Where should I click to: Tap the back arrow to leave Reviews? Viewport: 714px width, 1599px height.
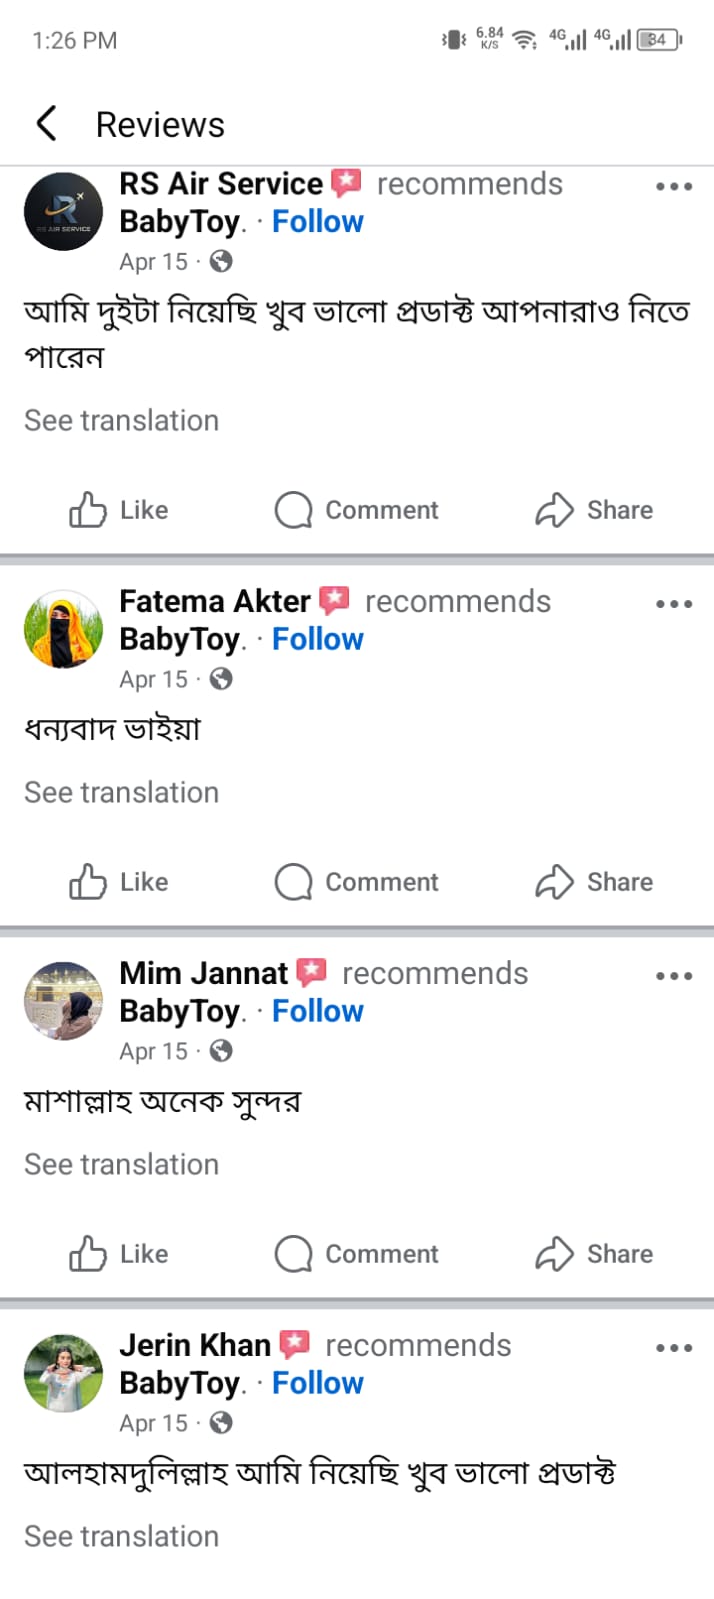click(x=47, y=122)
